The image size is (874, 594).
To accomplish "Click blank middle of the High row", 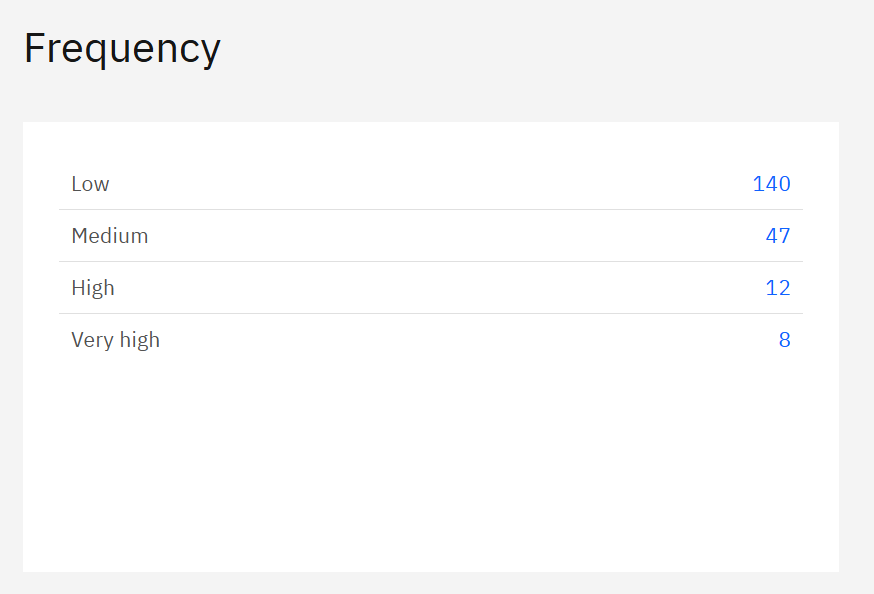I will pos(430,288).
